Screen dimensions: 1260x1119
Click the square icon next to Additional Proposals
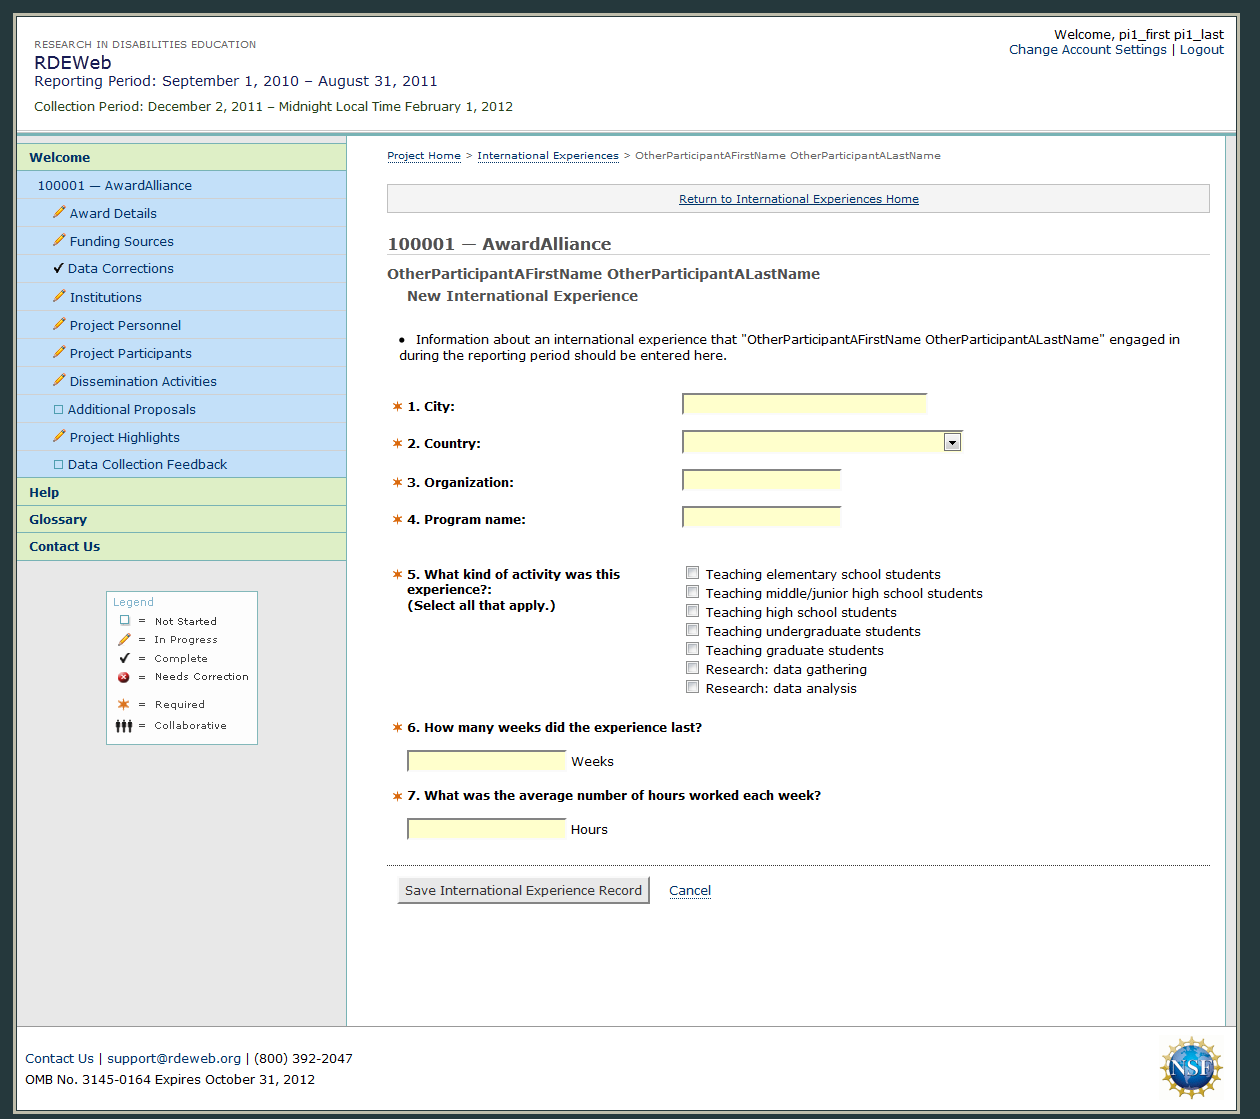click(58, 410)
